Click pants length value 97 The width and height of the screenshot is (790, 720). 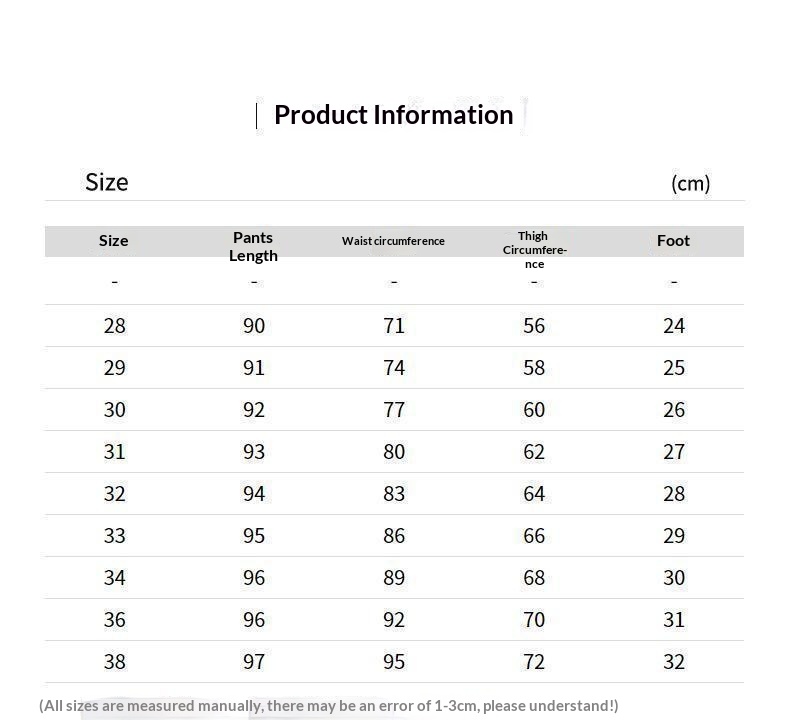[254, 662]
